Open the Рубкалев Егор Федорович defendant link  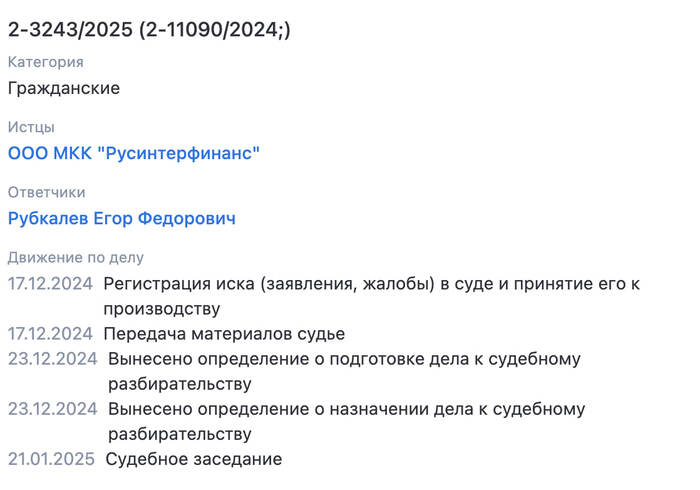[x=121, y=219]
